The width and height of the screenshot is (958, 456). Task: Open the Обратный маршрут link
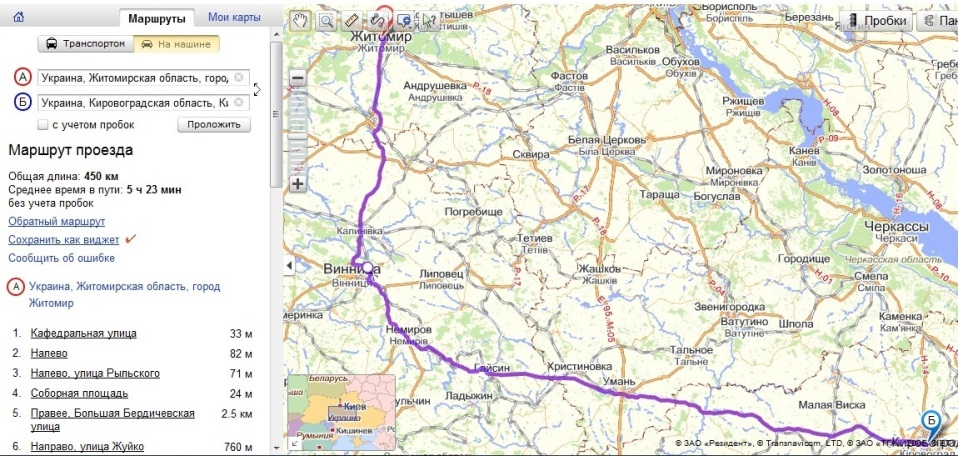coord(56,221)
